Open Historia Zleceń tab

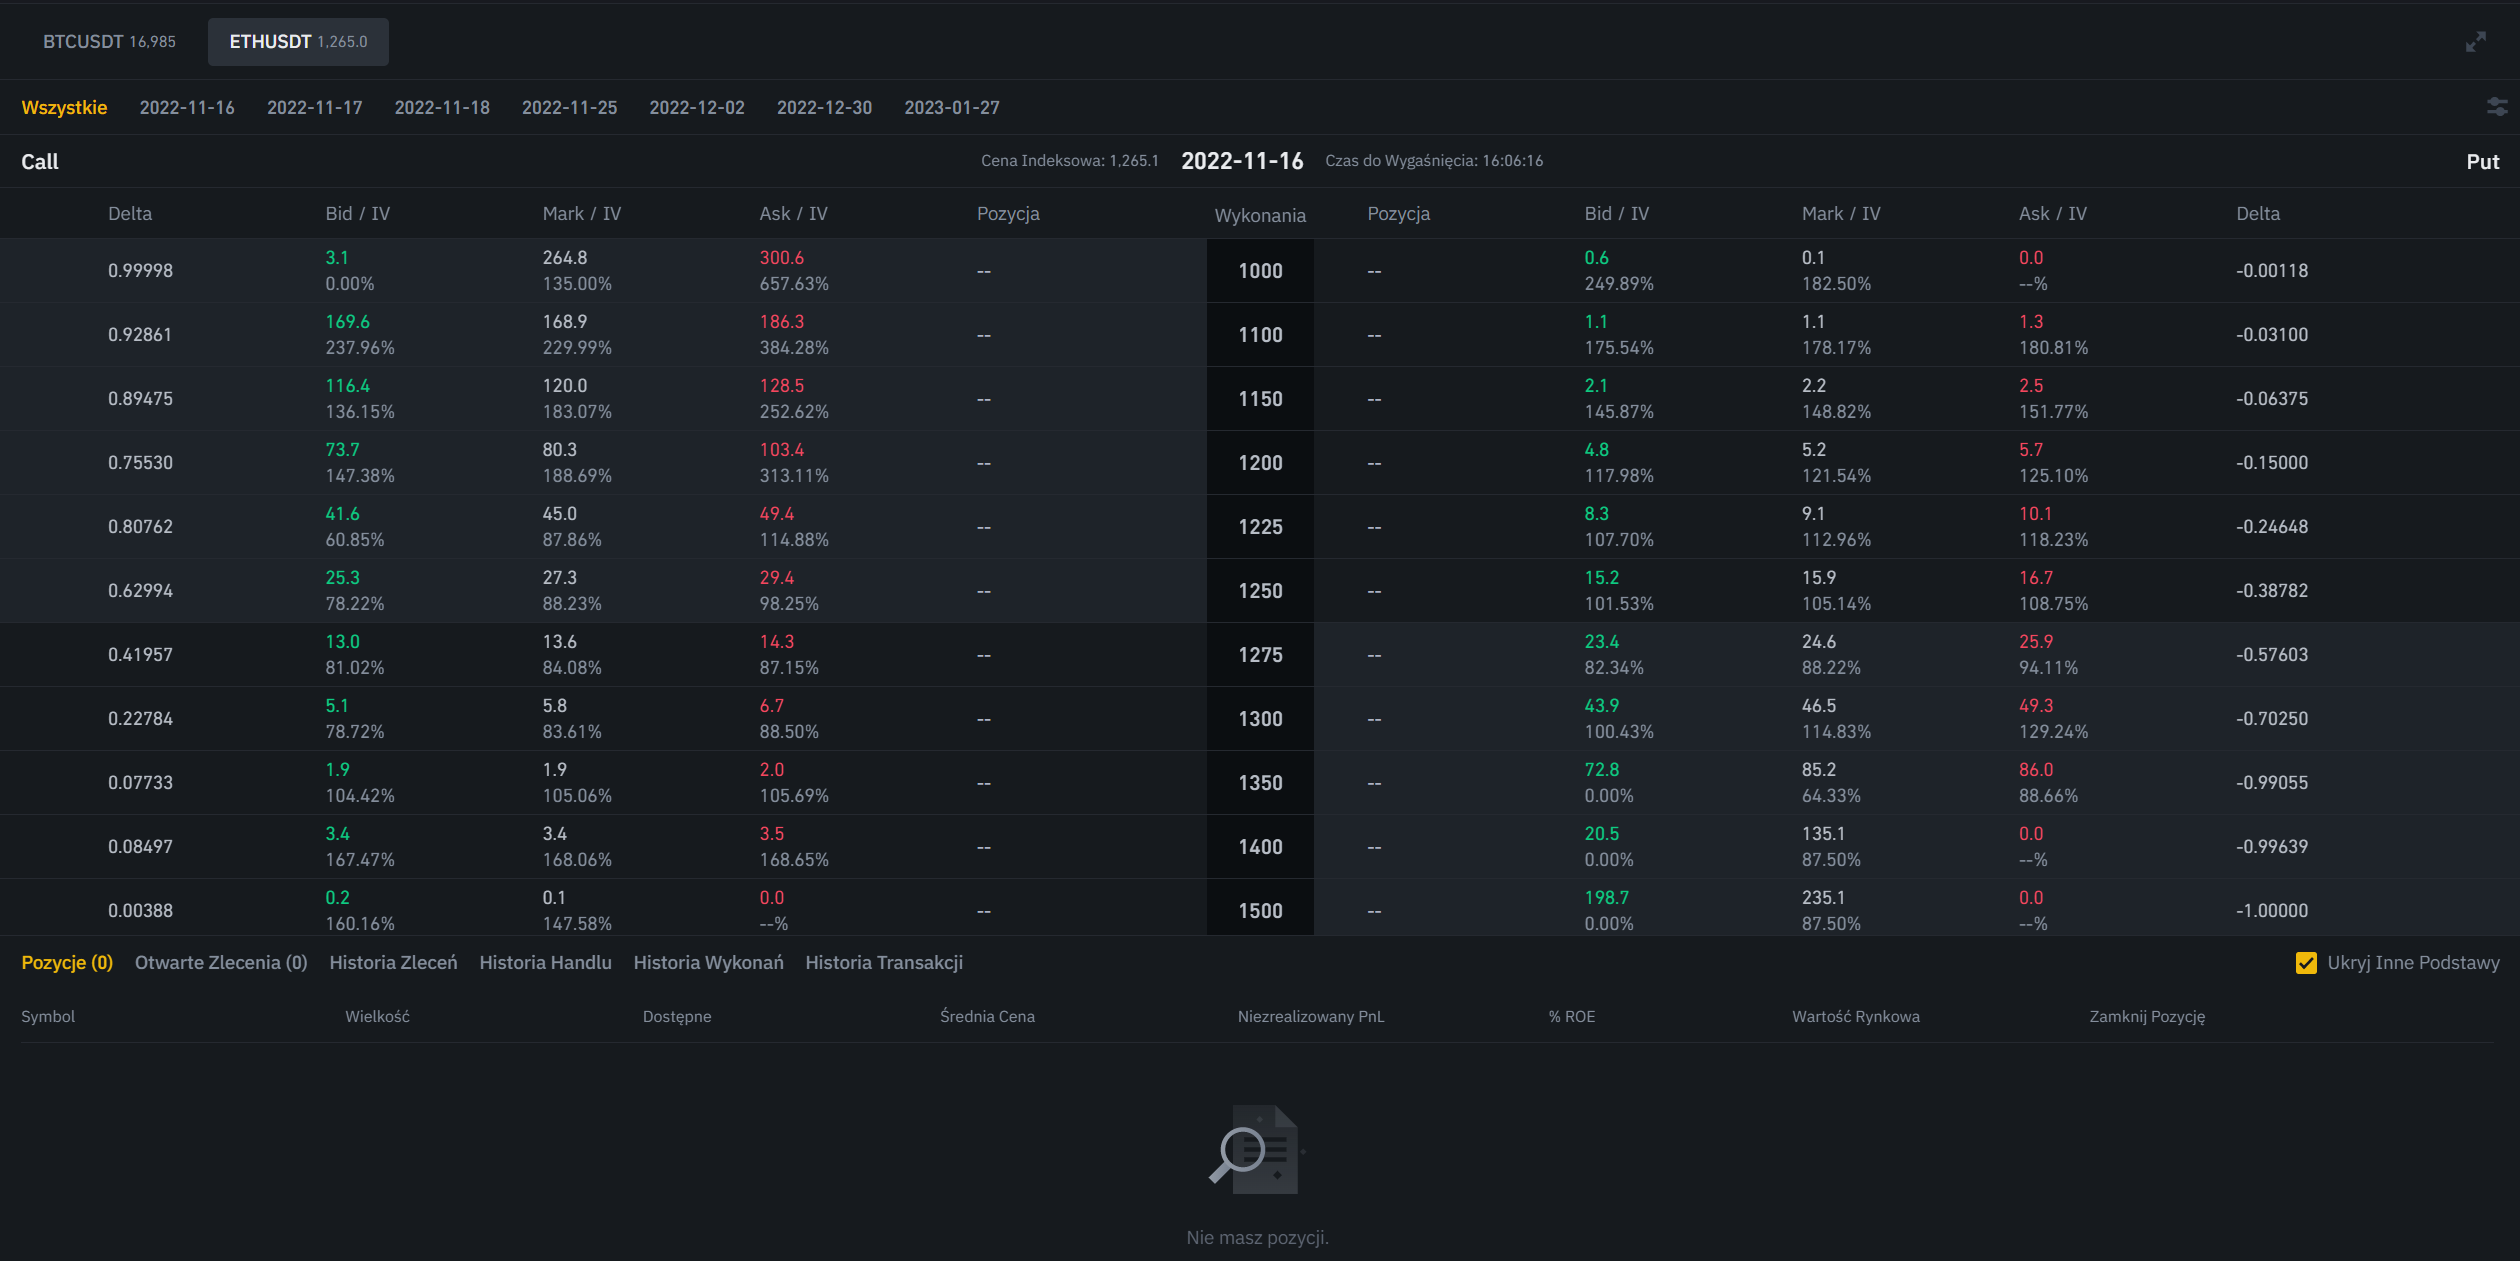[x=393, y=962]
